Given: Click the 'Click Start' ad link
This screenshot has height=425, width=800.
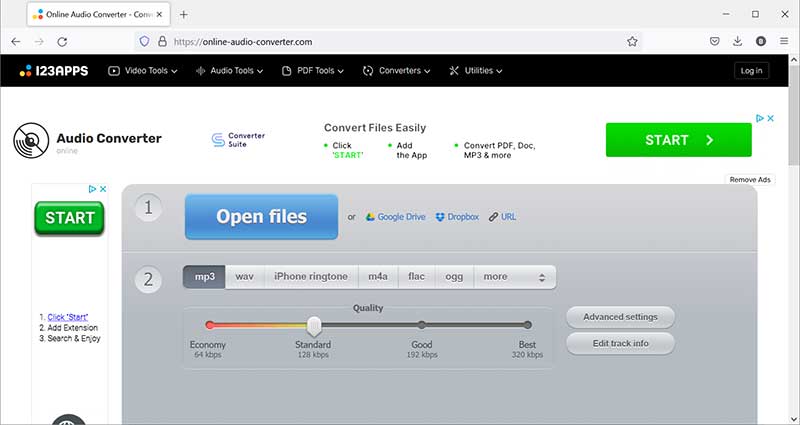Looking at the screenshot, I should 67,317.
